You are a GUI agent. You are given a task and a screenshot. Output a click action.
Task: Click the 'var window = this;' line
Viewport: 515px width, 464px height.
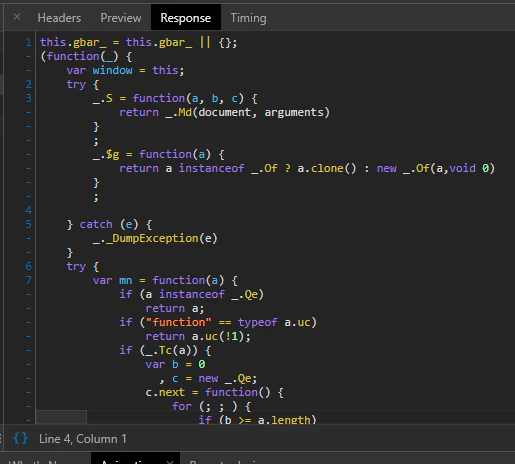pos(125,70)
